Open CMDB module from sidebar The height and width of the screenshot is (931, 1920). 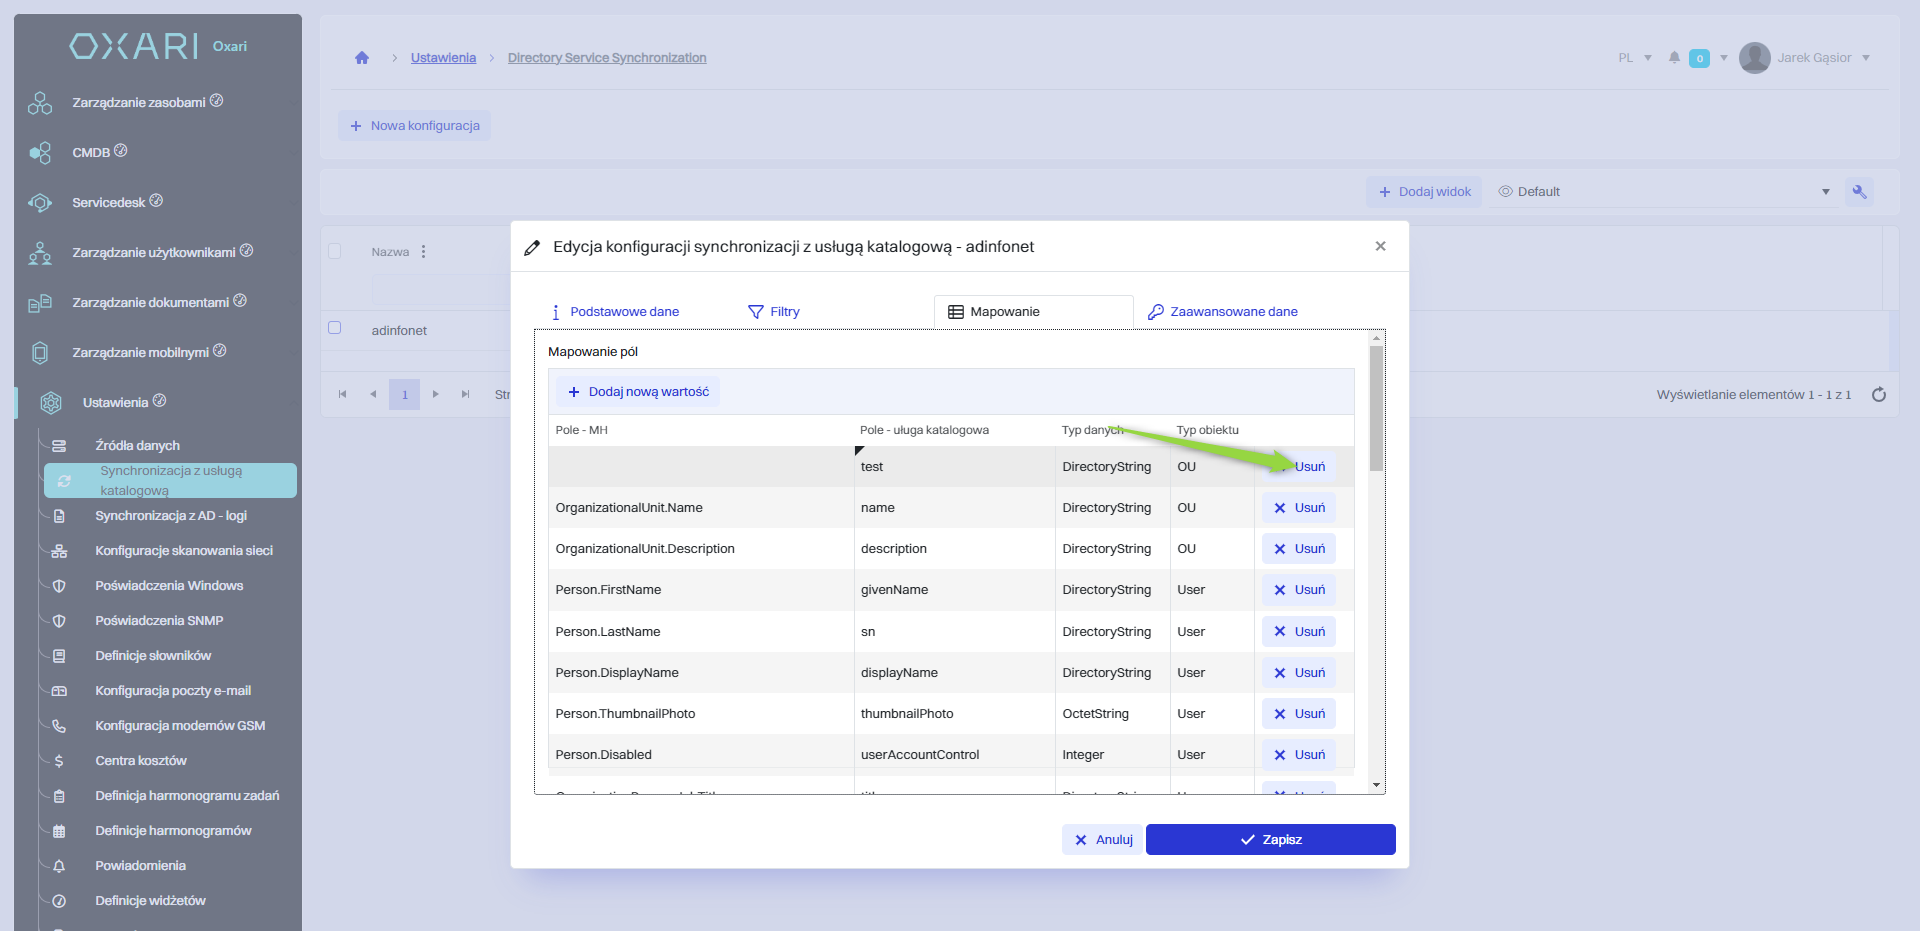[91, 153]
